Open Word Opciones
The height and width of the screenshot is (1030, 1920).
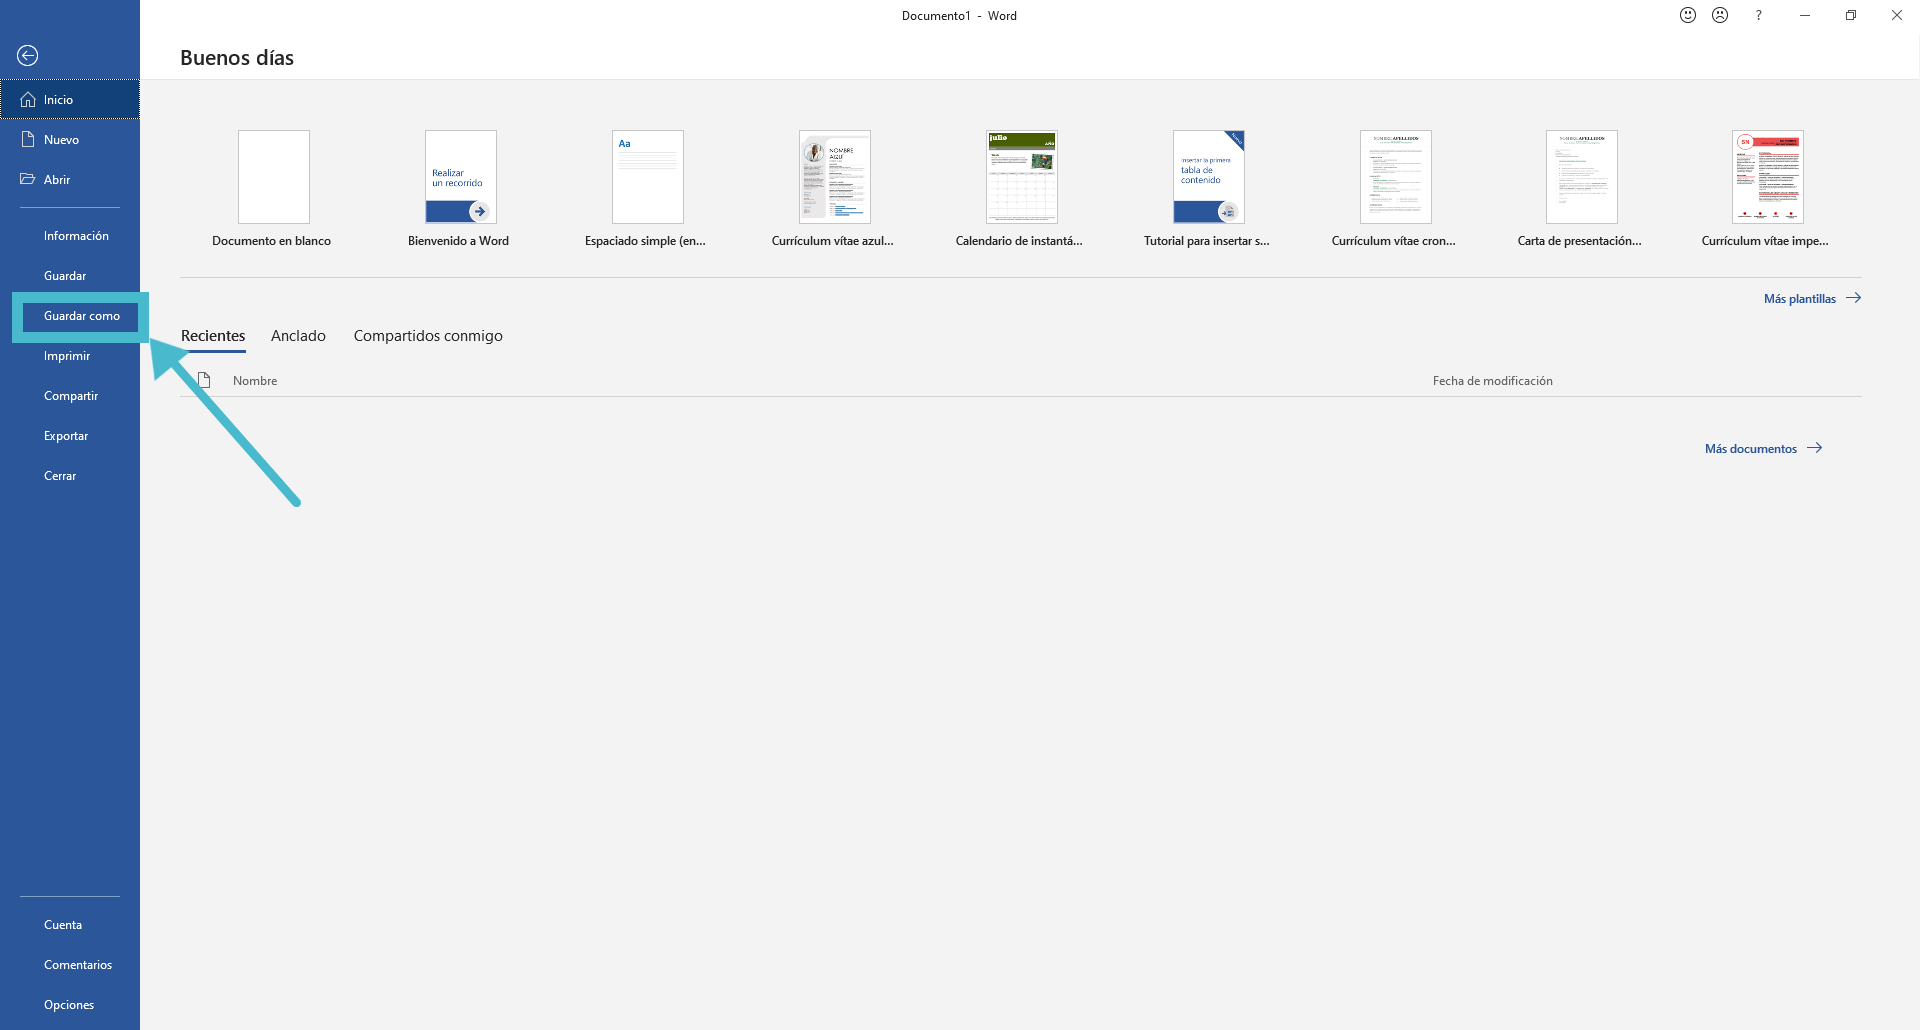click(x=70, y=1005)
